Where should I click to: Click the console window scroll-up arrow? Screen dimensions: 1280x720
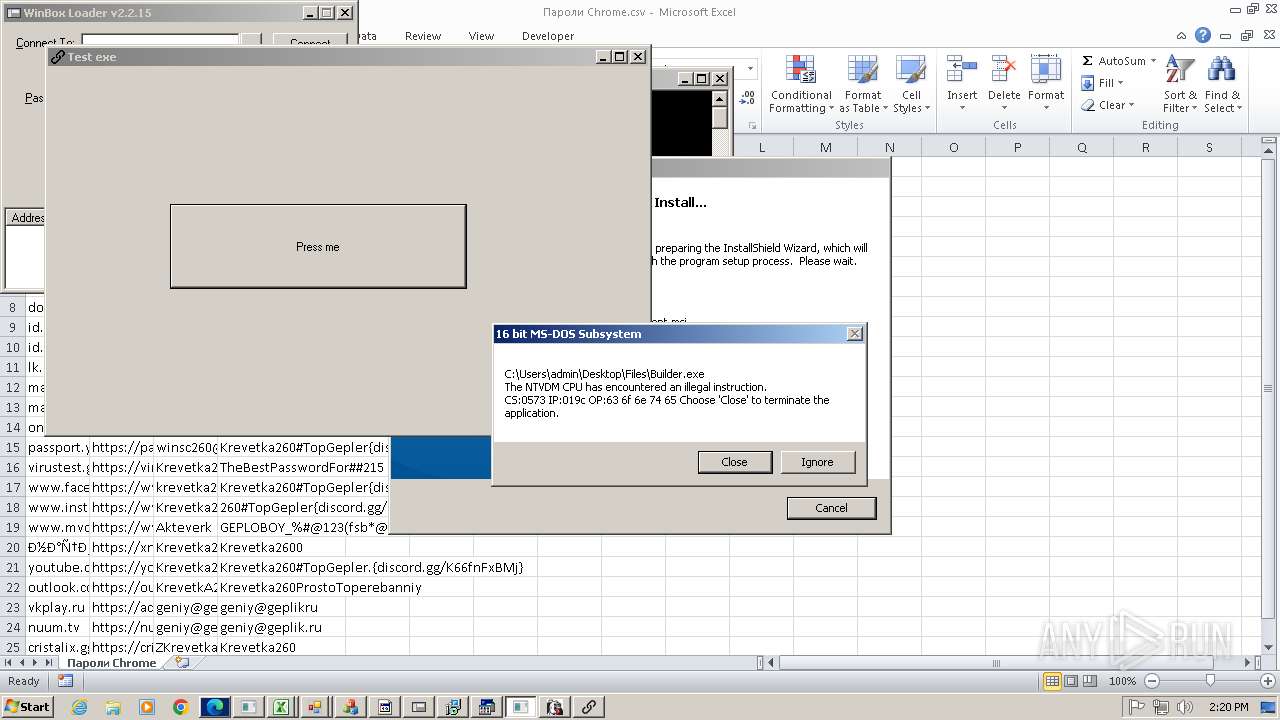(719, 98)
